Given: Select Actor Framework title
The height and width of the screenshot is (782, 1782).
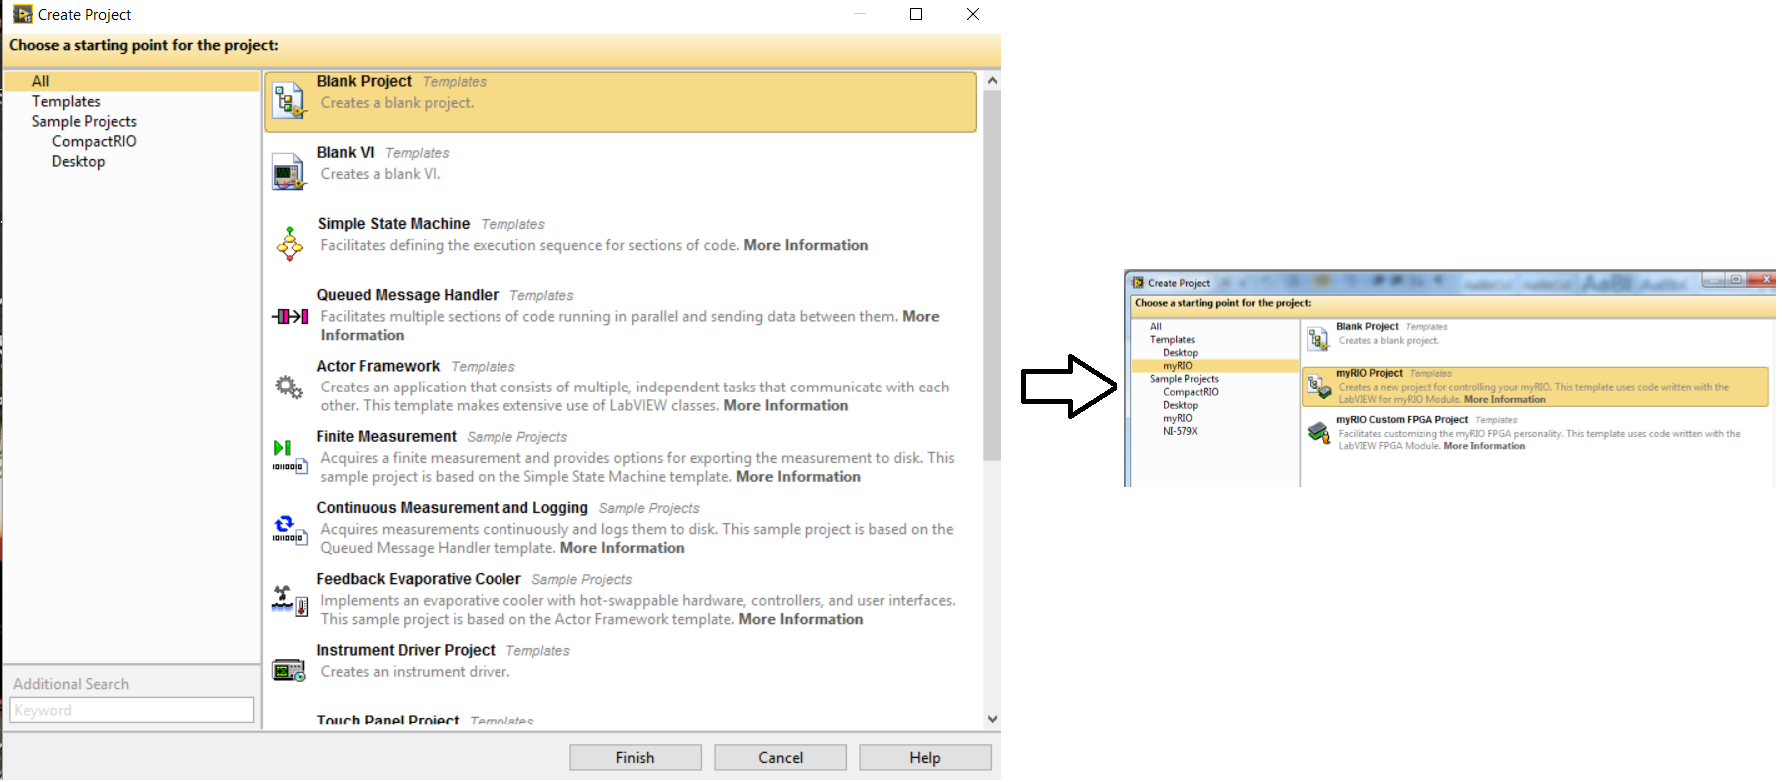Looking at the screenshot, I should click(378, 366).
